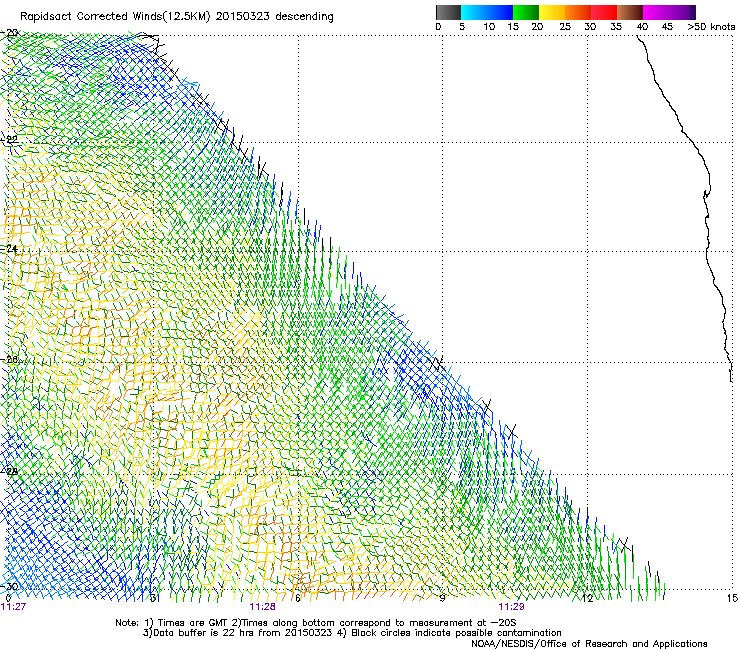Screen dimensions: 740x650
Task: Click the '>50 knots' legend label
Action: click(711, 27)
